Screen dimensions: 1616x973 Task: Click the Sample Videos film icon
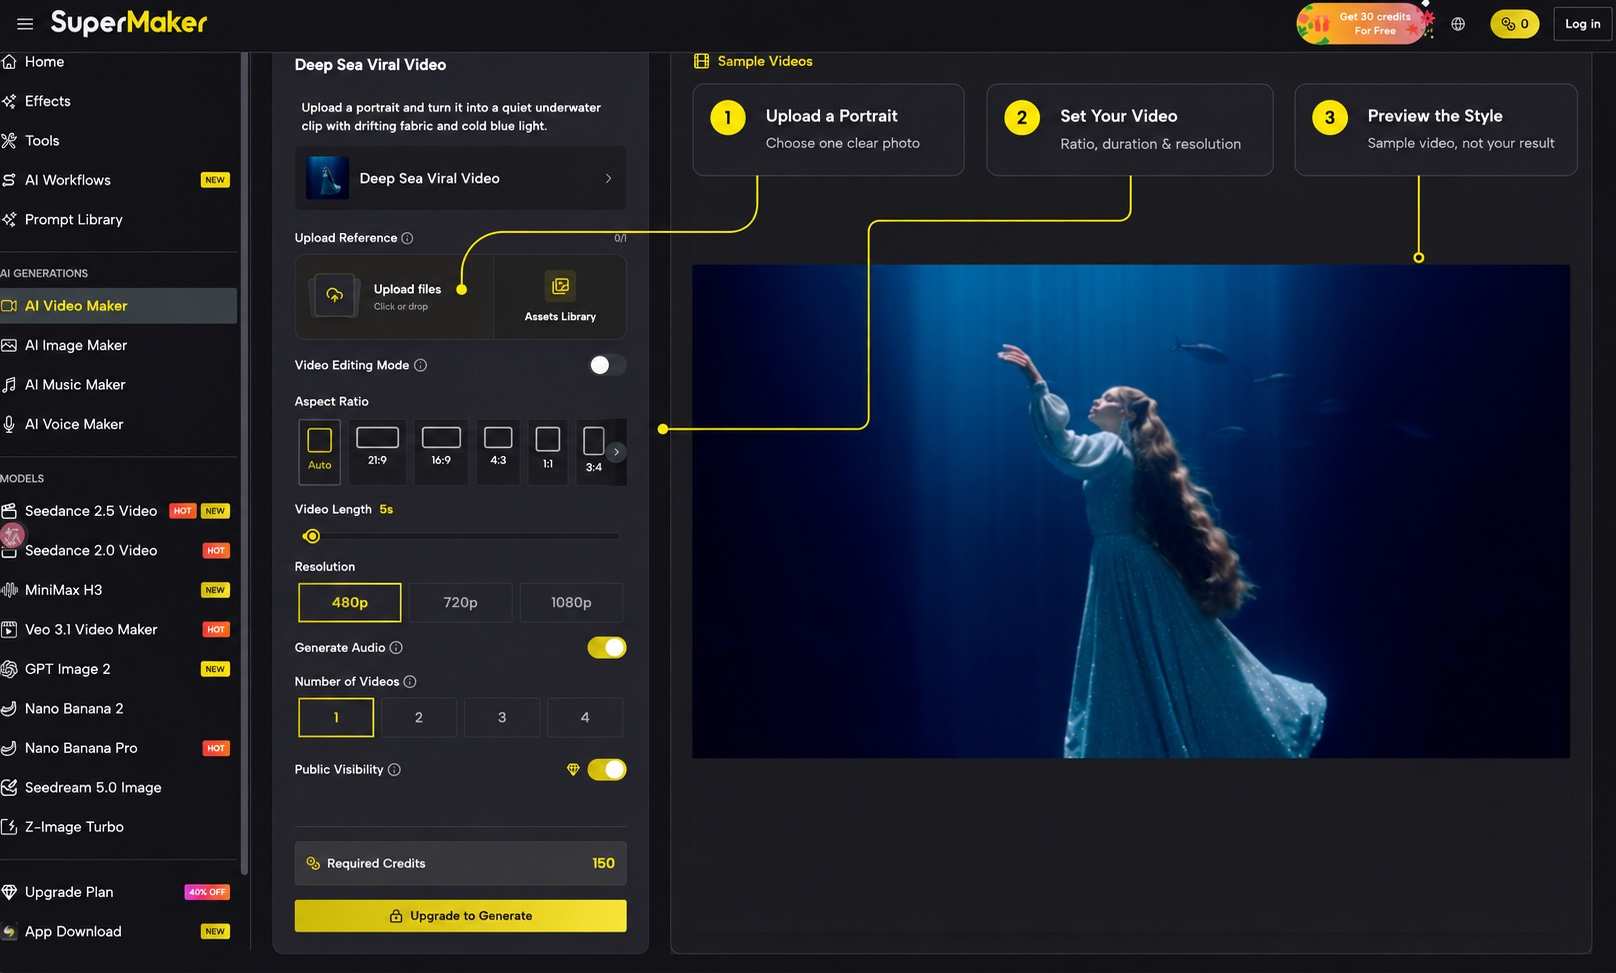[x=701, y=62]
